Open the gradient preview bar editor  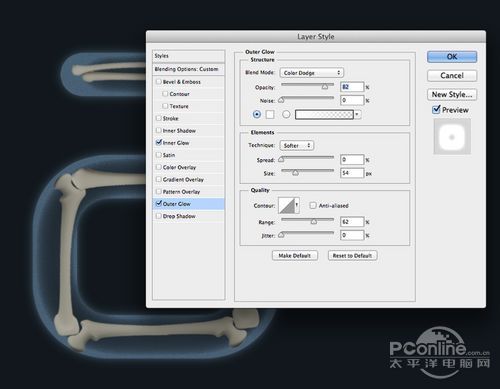pyautogui.click(x=324, y=115)
